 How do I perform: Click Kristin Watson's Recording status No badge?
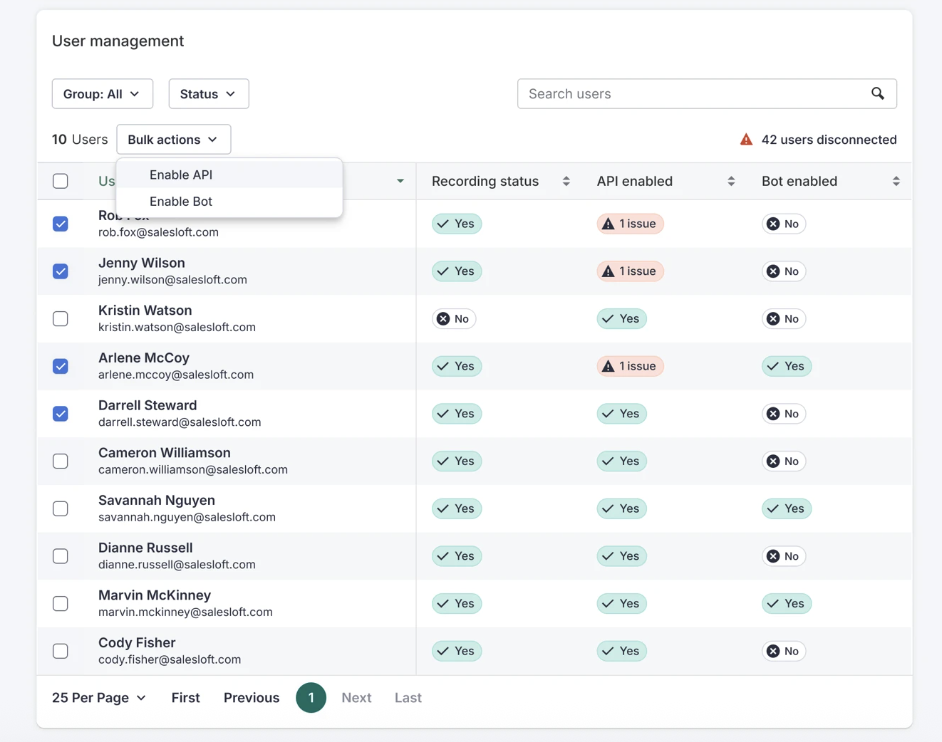pyautogui.click(x=454, y=318)
